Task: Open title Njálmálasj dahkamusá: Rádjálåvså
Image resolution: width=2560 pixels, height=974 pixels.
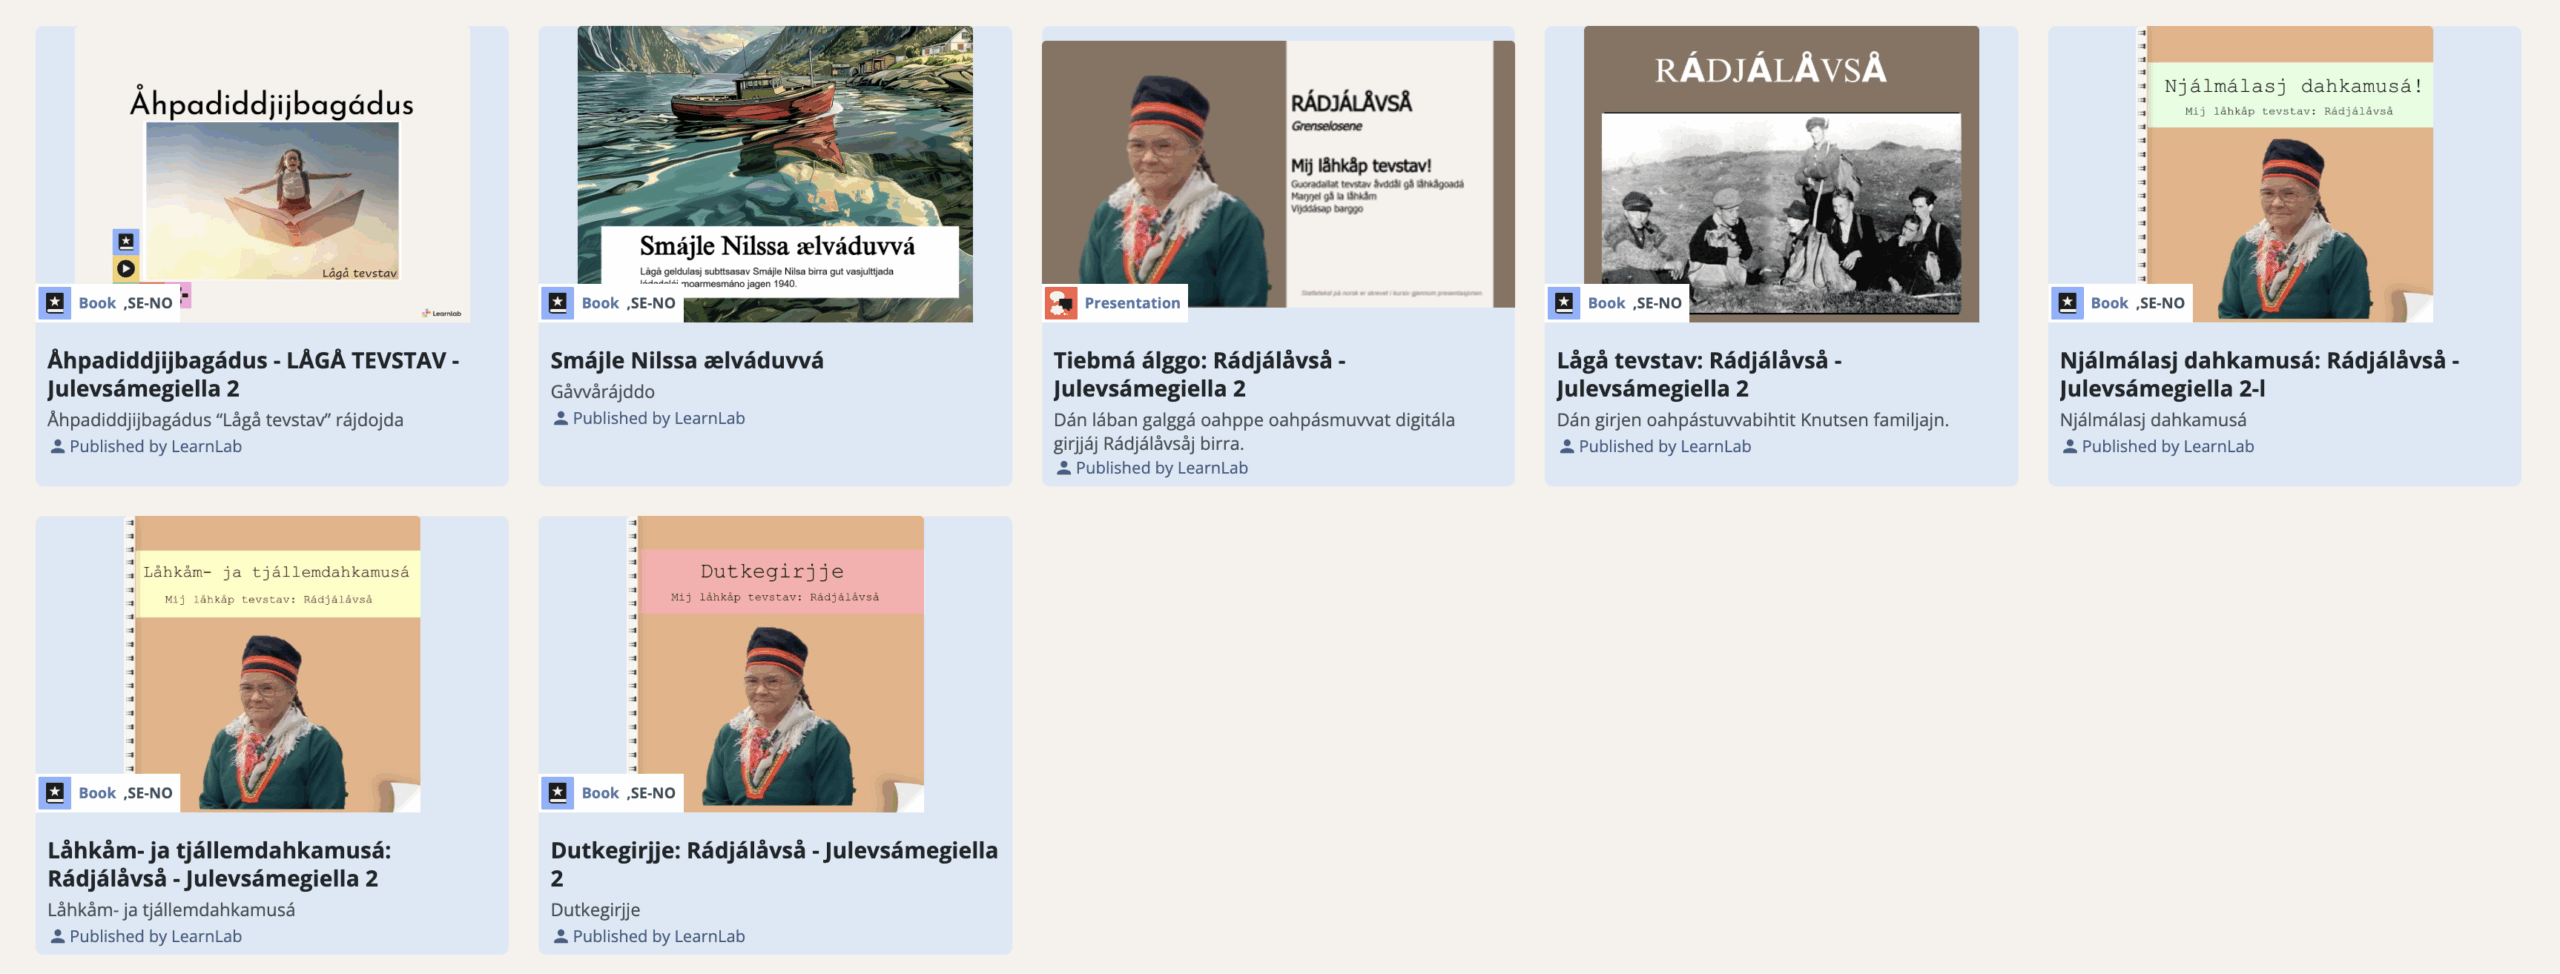Action: [x=2259, y=375]
